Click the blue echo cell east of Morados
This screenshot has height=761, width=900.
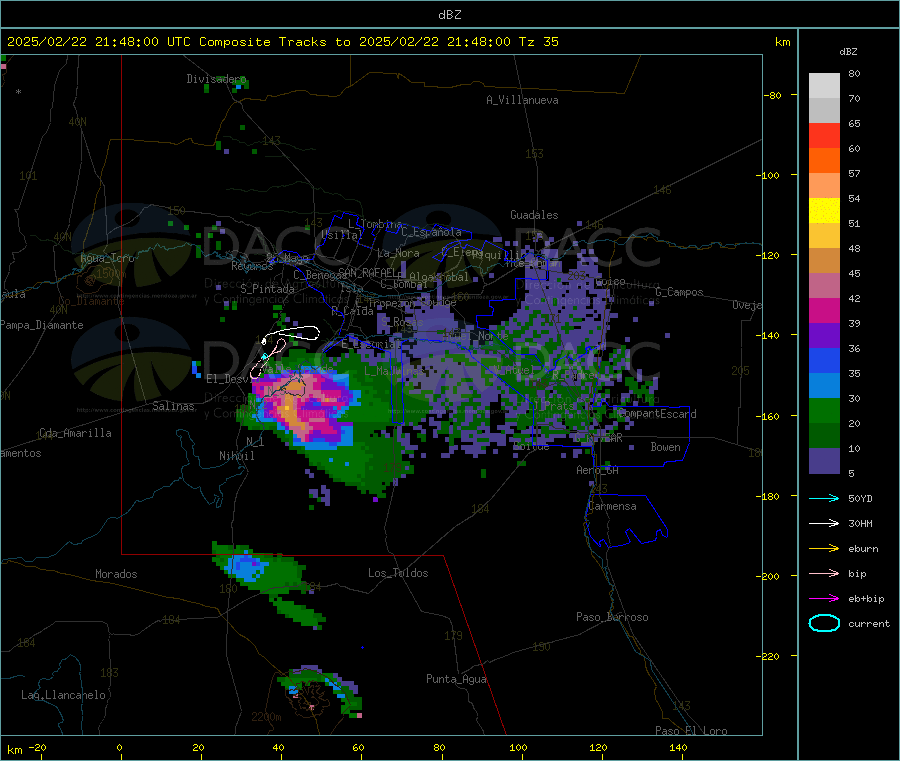tap(246, 567)
